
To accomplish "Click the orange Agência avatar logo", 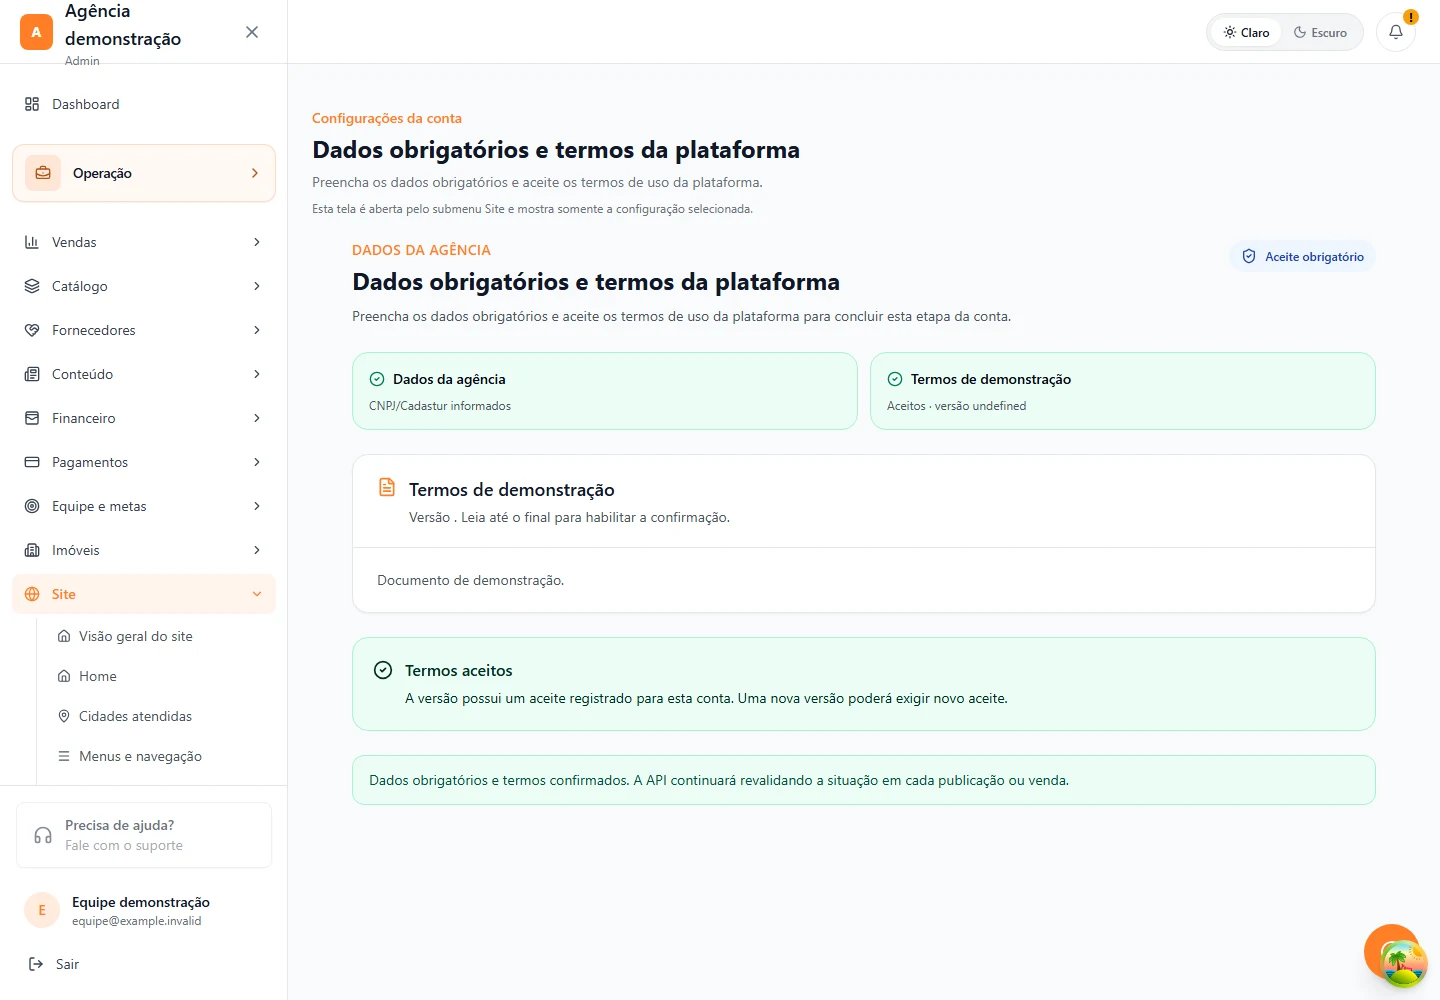I will click(36, 32).
